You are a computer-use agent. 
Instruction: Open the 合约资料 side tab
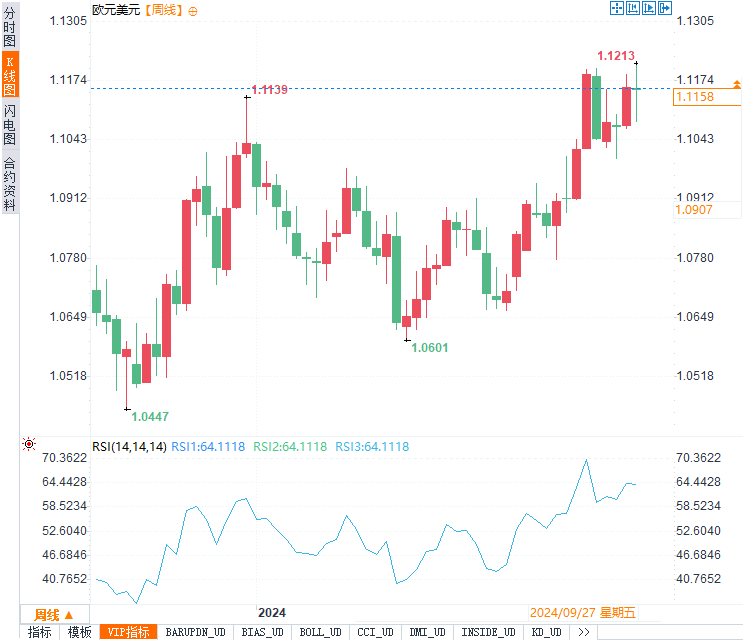(x=9, y=183)
